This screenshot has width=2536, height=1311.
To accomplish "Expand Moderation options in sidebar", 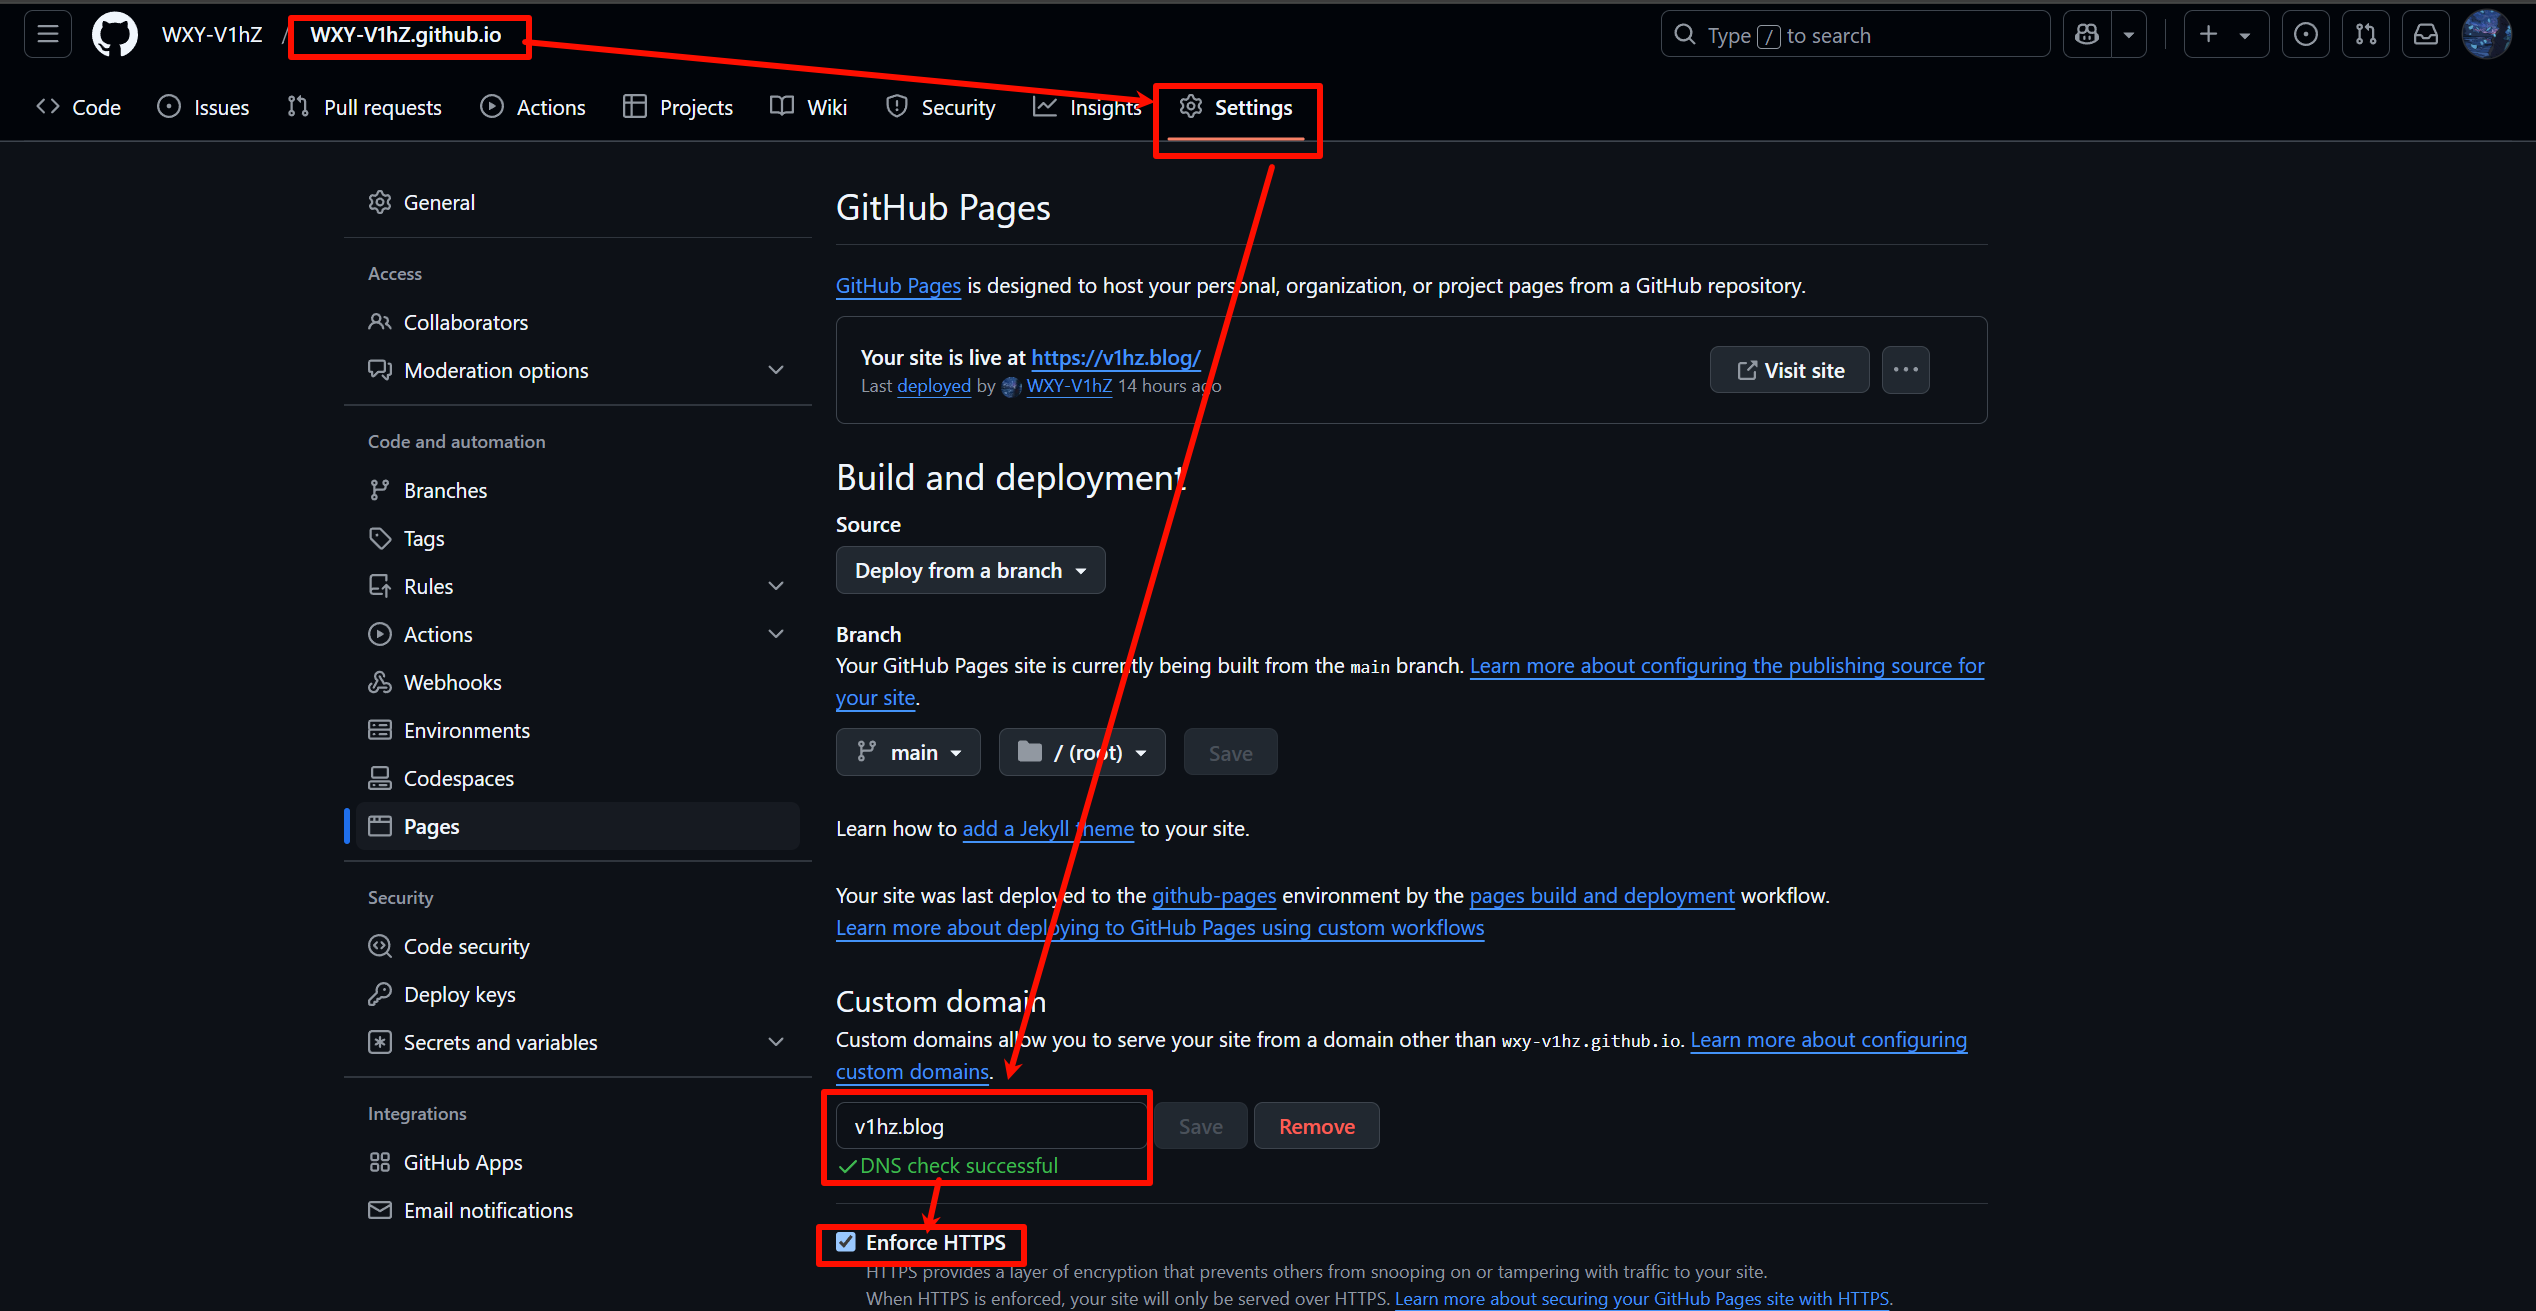I will click(776, 370).
